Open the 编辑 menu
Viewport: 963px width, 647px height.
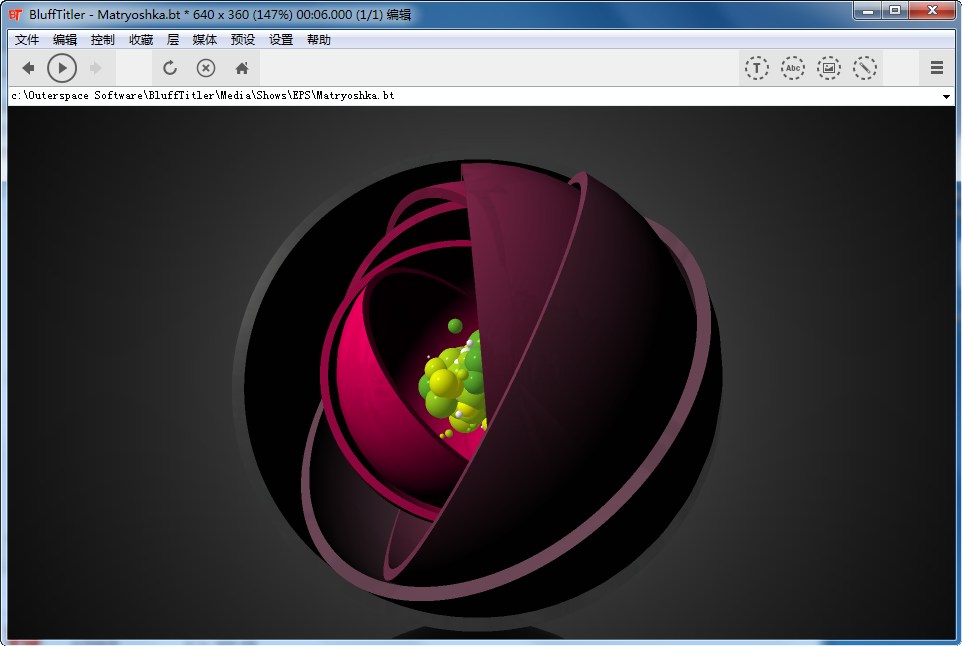pos(65,40)
